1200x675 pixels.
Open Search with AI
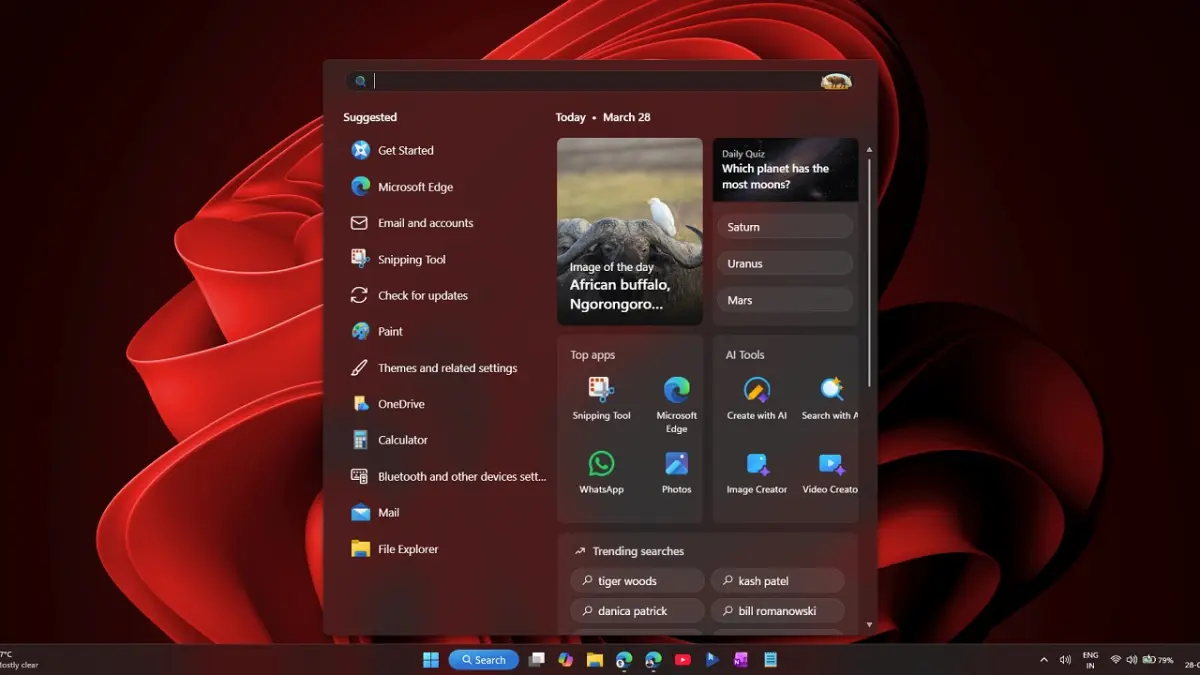point(830,393)
